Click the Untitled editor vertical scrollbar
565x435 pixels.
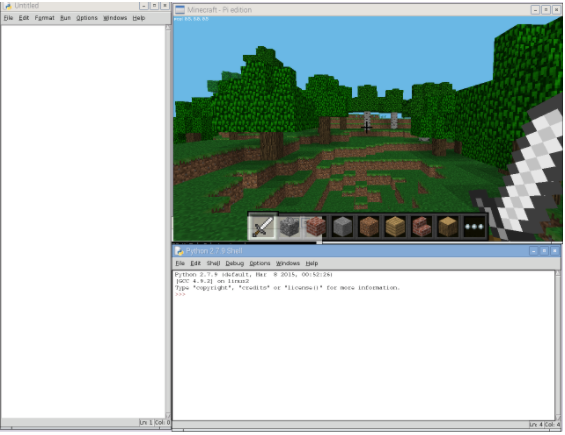pos(168,221)
